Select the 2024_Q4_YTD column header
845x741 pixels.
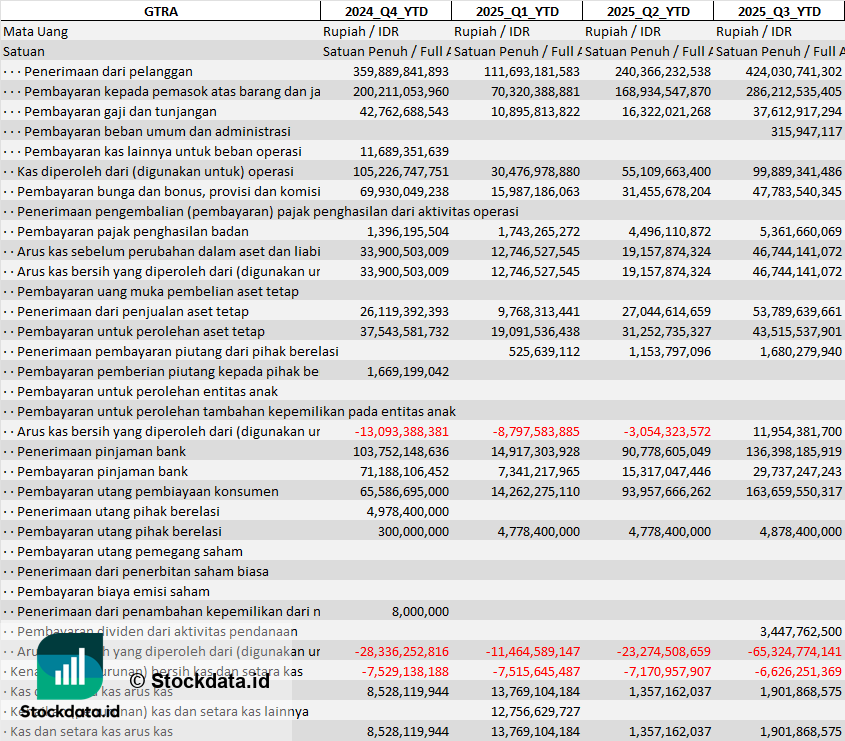click(x=385, y=11)
